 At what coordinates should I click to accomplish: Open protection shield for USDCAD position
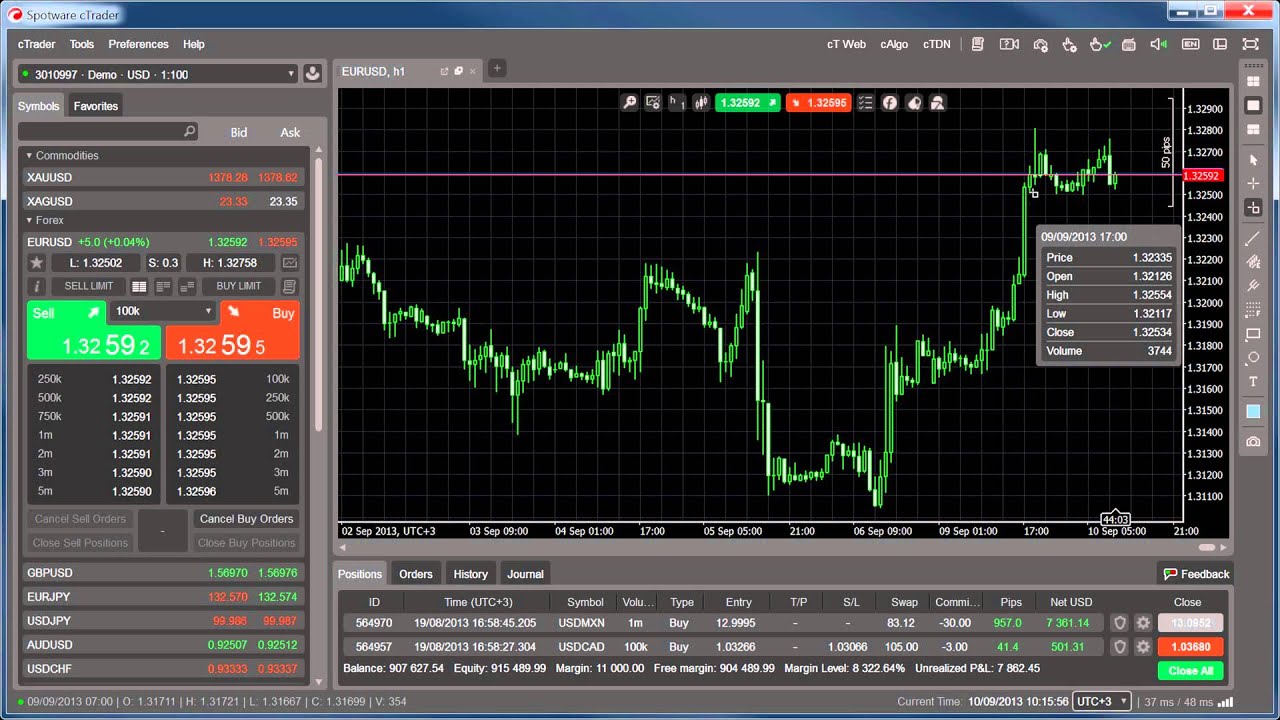pos(1120,647)
